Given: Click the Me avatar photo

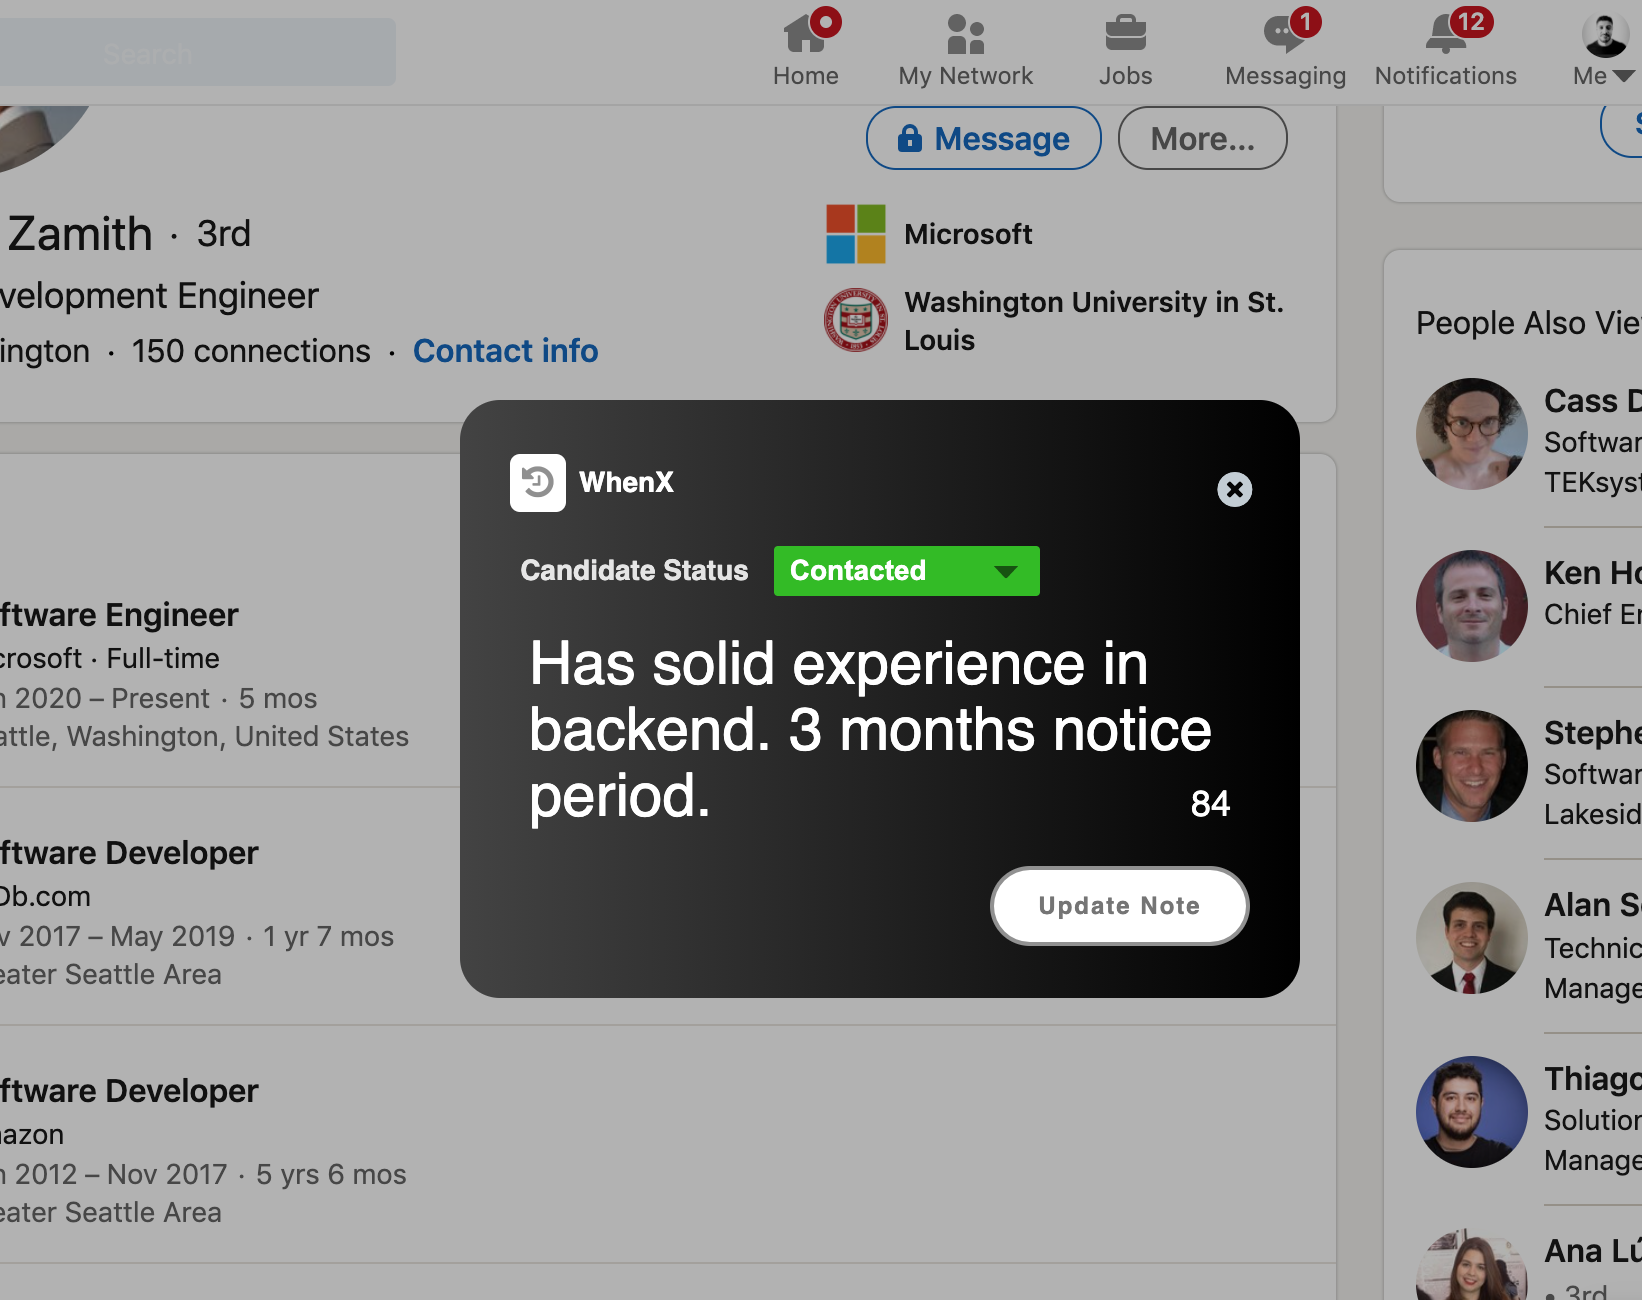Looking at the screenshot, I should [x=1605, y=34].
